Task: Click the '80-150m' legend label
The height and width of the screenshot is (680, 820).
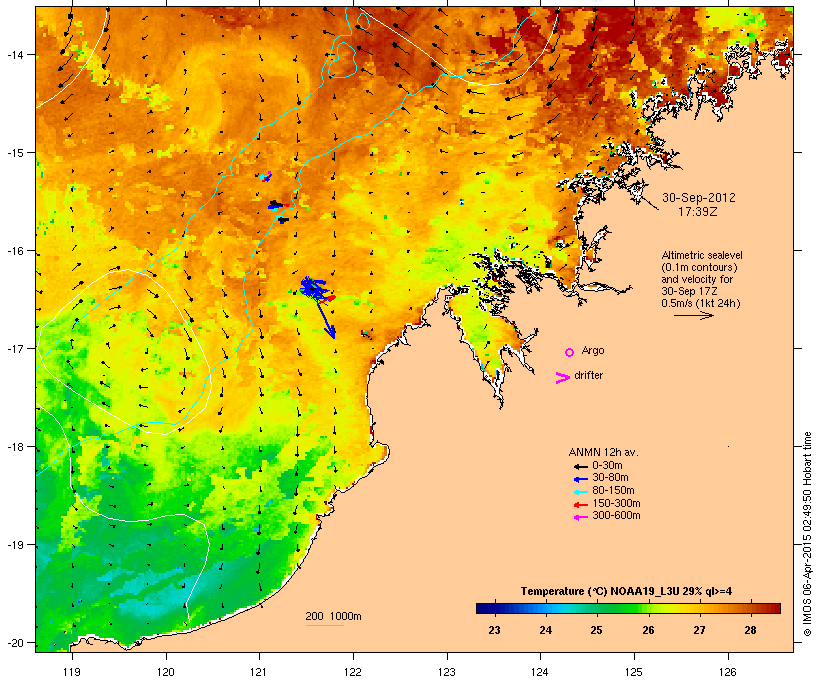Action: point(613,491)
